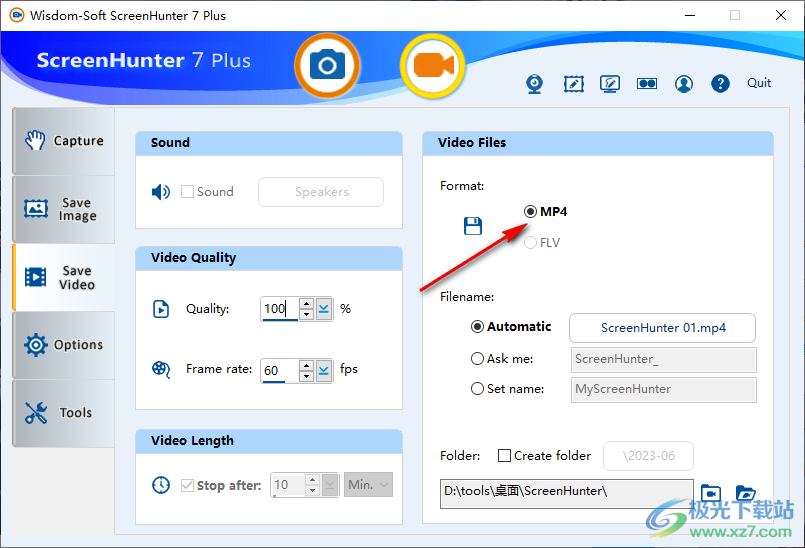Click the ScreenHunter app logo in title bar

coord(17,15)
